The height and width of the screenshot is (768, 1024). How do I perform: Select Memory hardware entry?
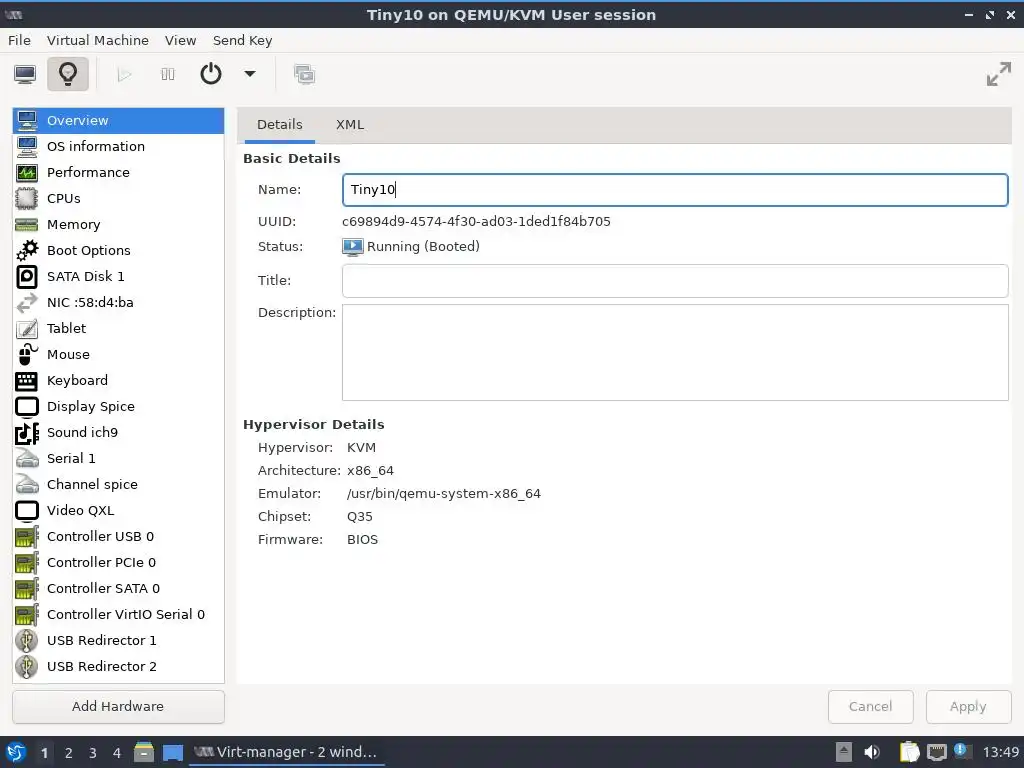(x=118, y=225)
